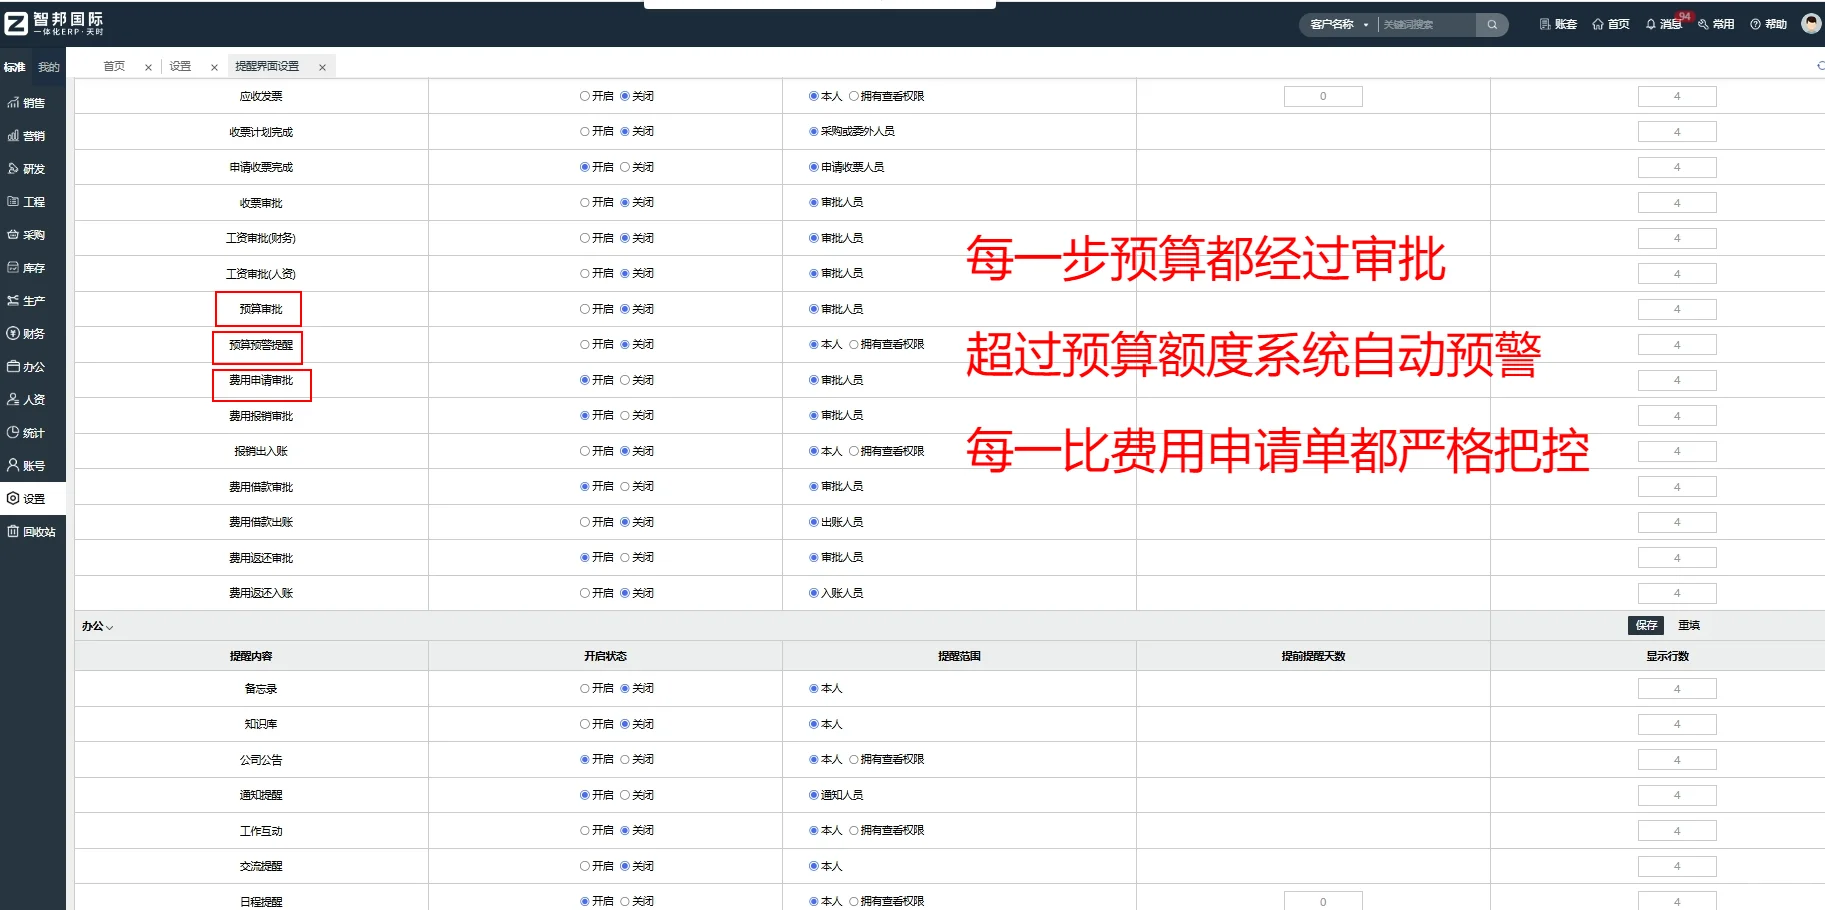Screen dimensions: 1825x910
Task: Enable 备忘录 reminder with 开启
Action: click(x=585, y=688)
